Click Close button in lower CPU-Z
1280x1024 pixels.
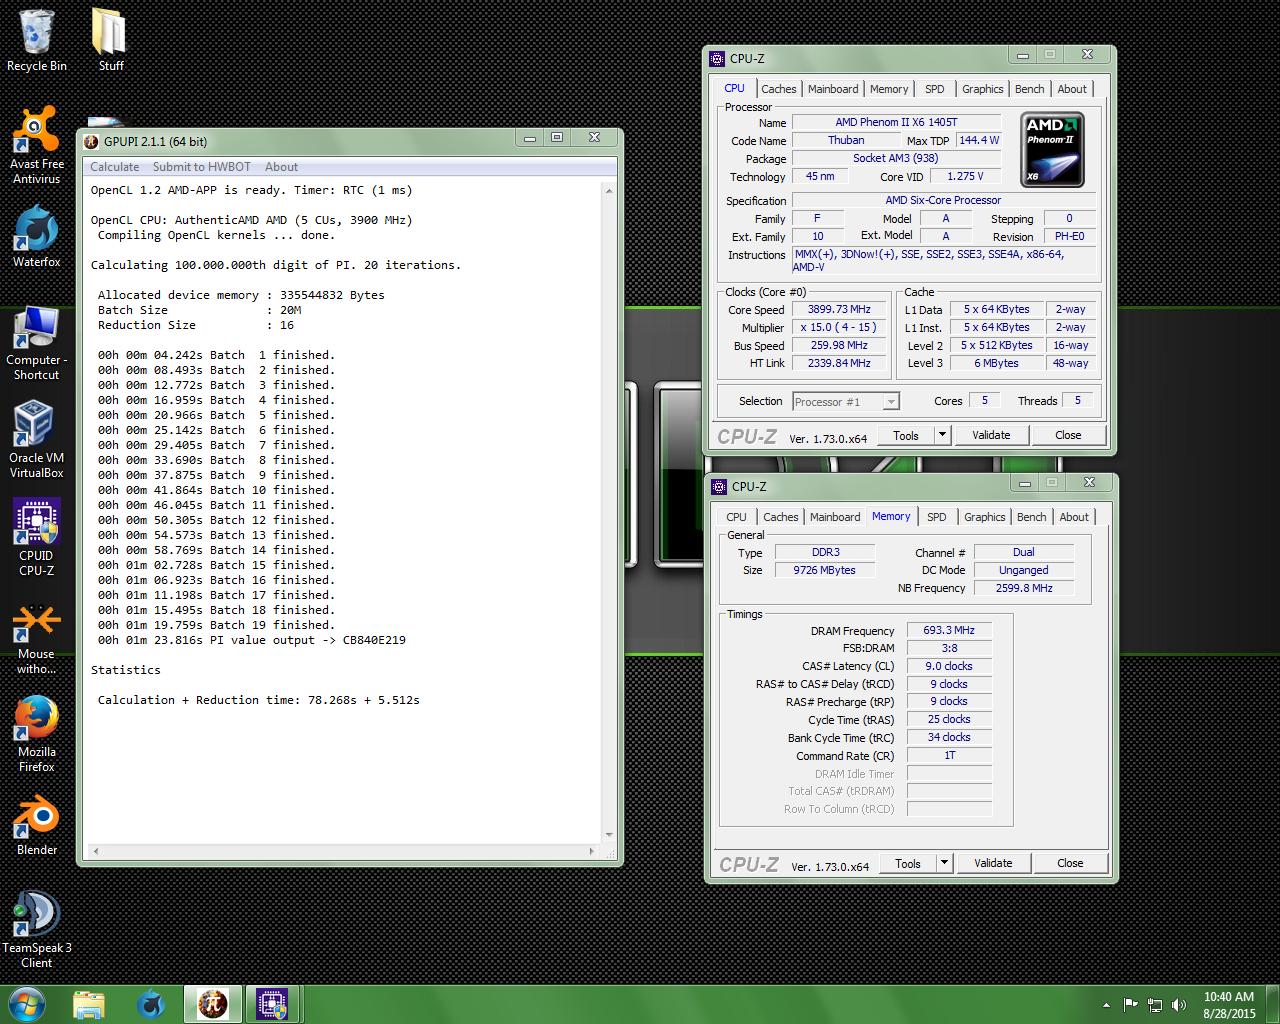1070,863
